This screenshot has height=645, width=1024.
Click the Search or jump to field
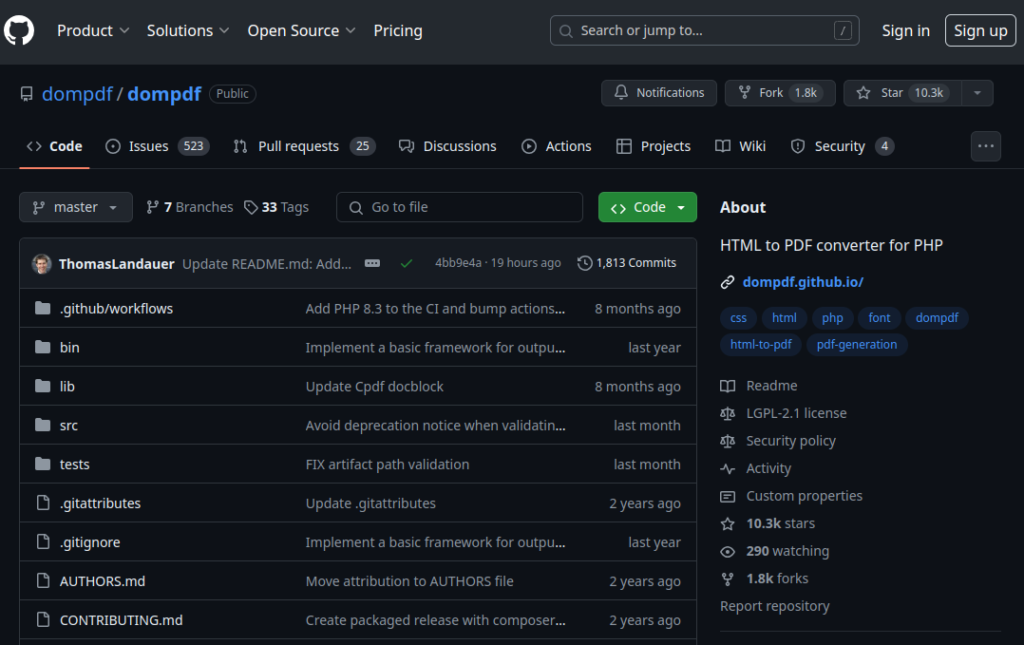tap(705, 31)
